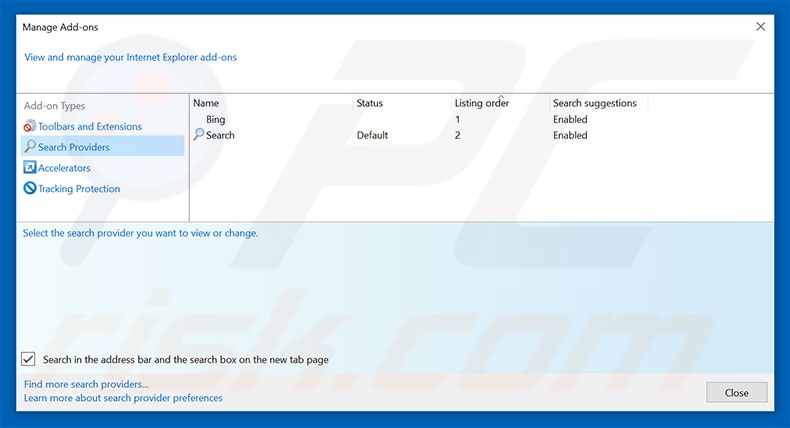790x428 pixels.
Task: Open the Tracking Protection add-on type
Action: click(x=79, y=189)
